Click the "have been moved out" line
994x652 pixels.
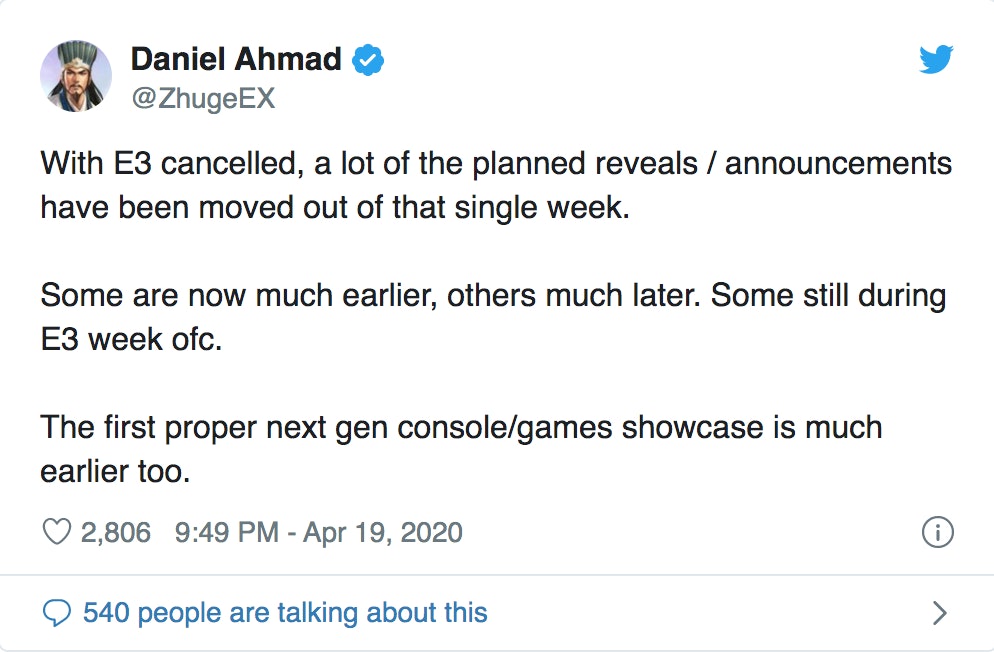pos(335,208)
